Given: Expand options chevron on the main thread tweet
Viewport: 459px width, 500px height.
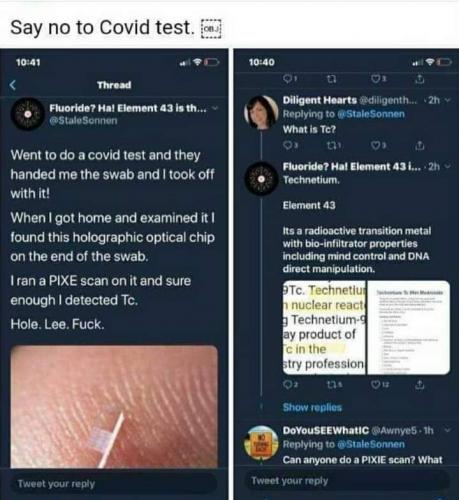Looking at the screenshot, I should [x=216, y=108].
